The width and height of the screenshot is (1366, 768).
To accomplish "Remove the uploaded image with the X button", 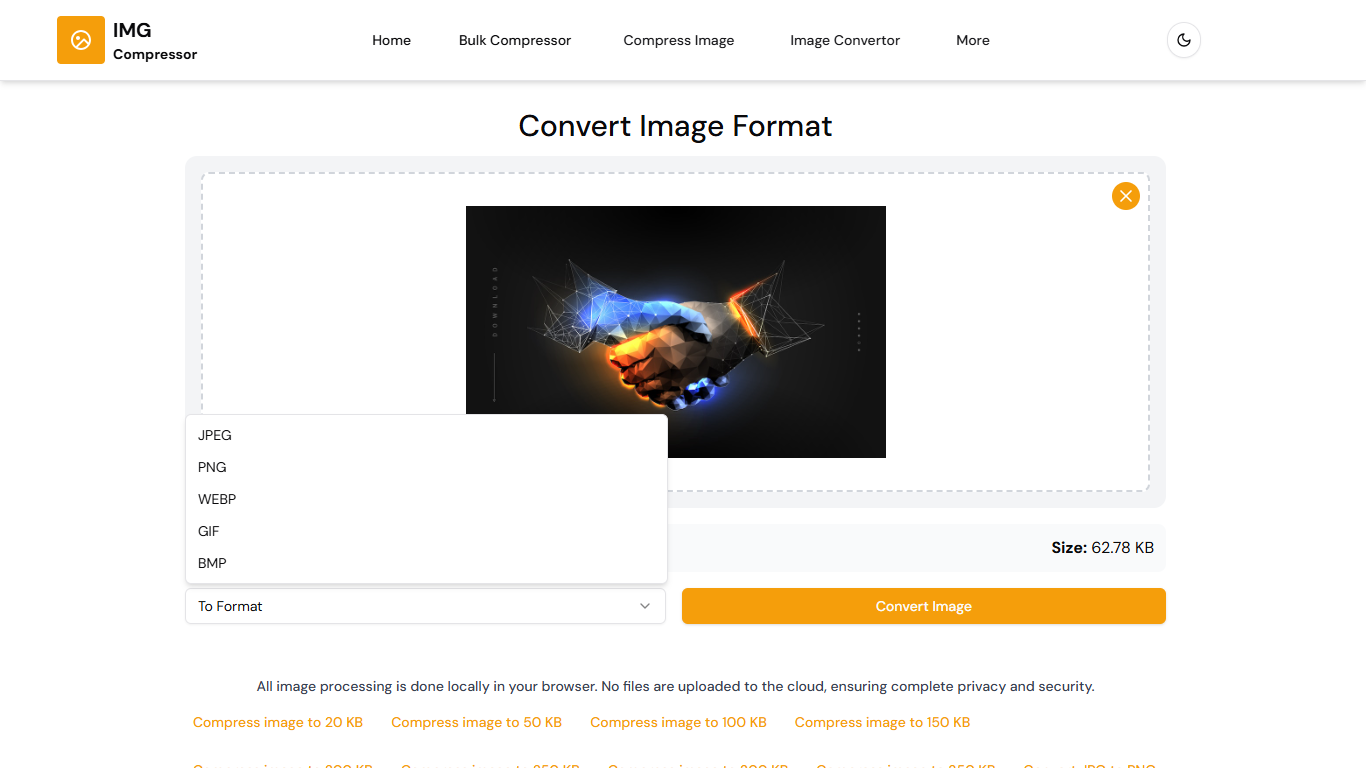I will point(1125,196).
